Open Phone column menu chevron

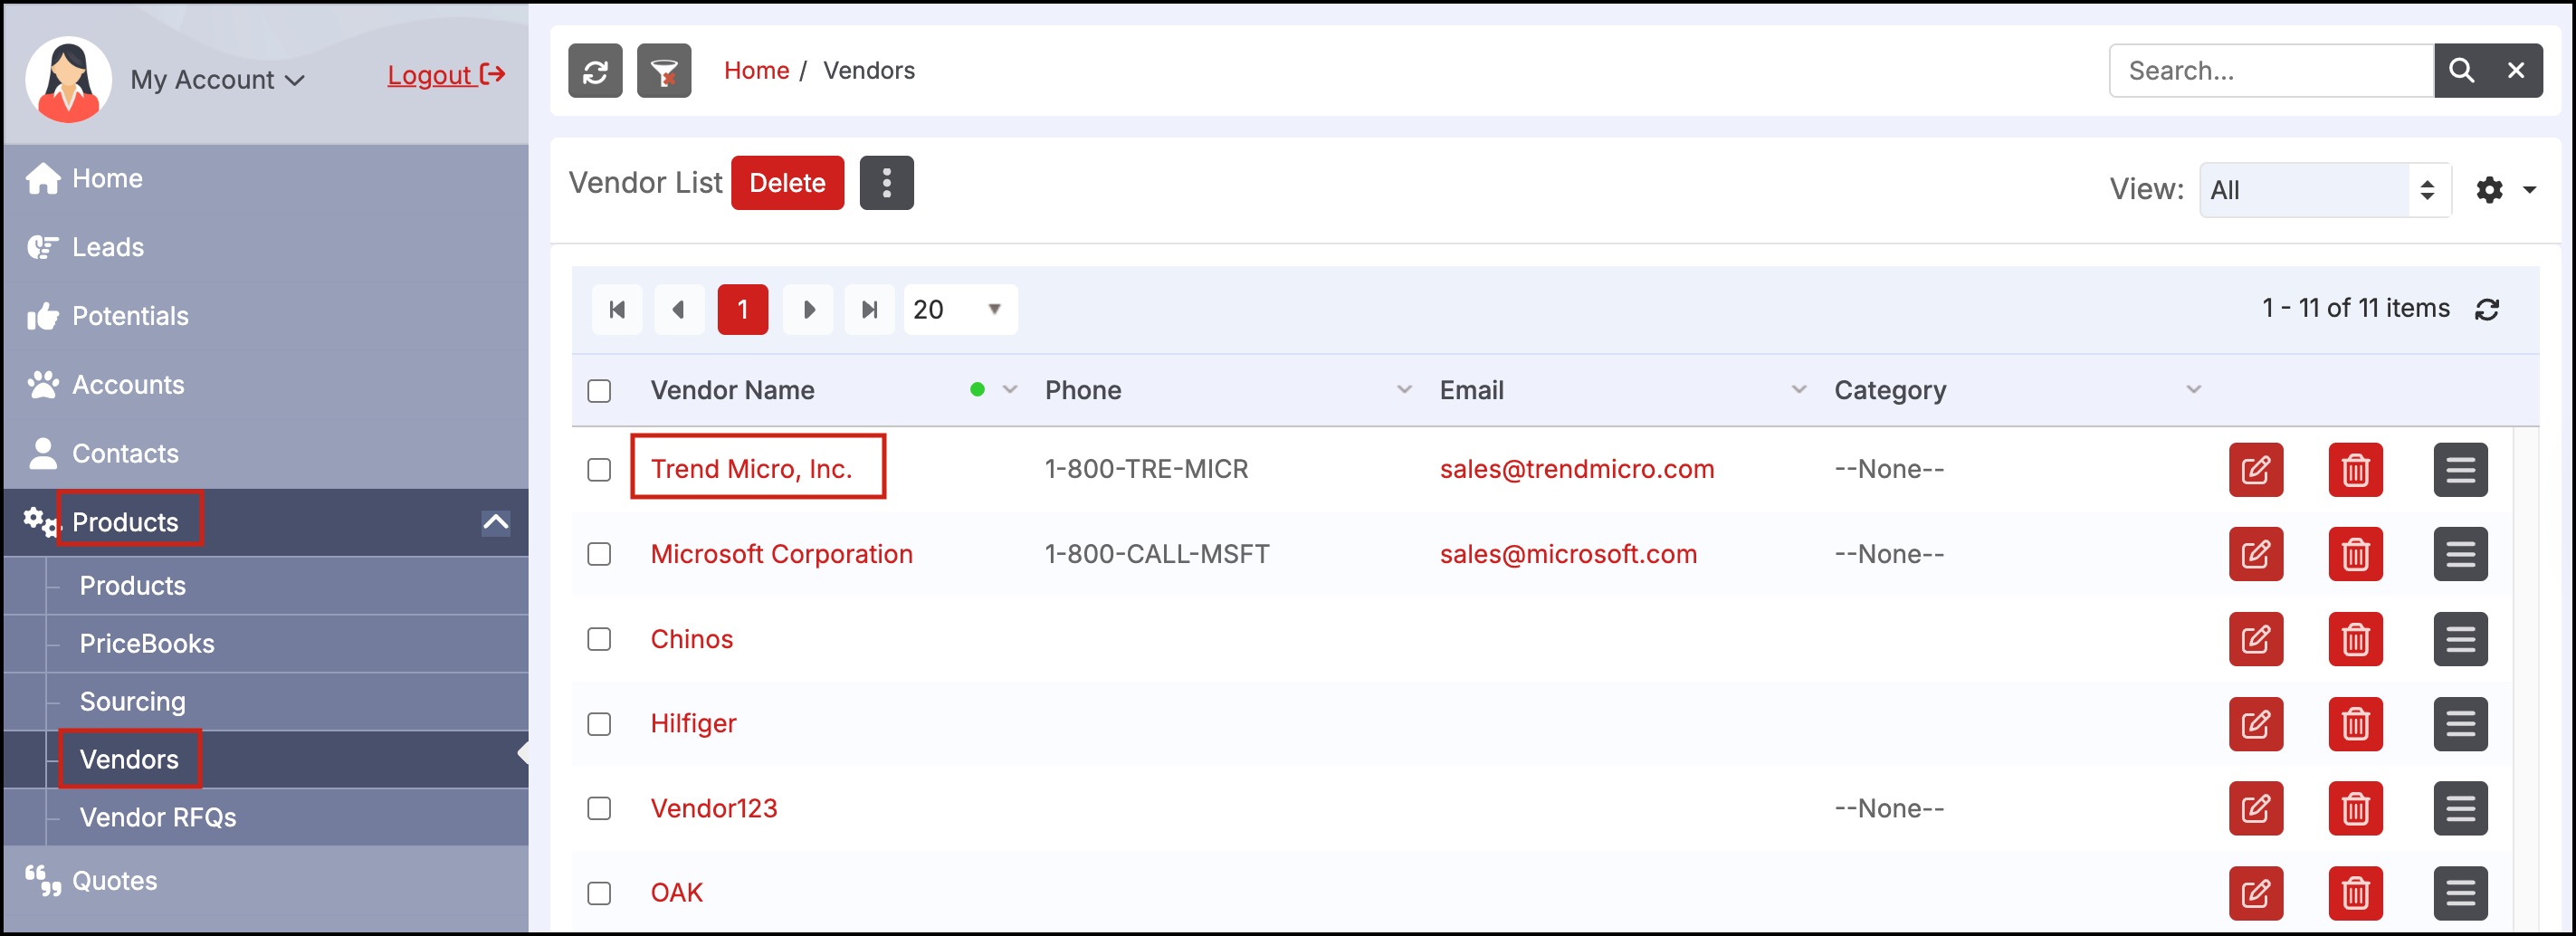pyautogui.click(x=1404, y=390)
